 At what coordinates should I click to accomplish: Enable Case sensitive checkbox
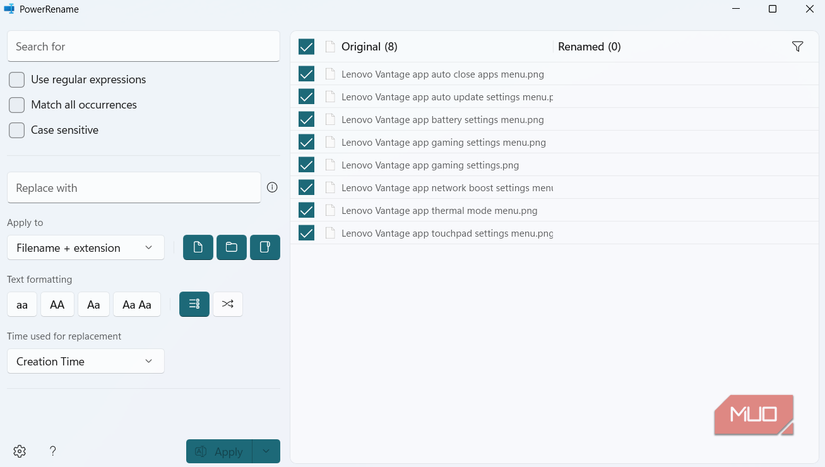17,130
